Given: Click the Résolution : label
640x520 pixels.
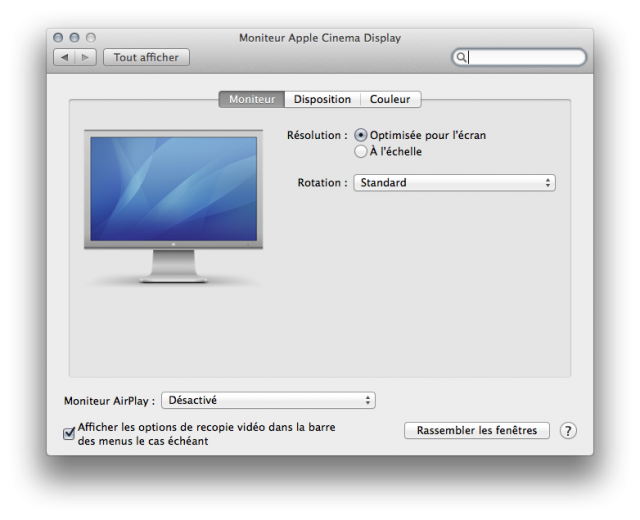Looking at the screenshot, I should (x=317, y=135).
